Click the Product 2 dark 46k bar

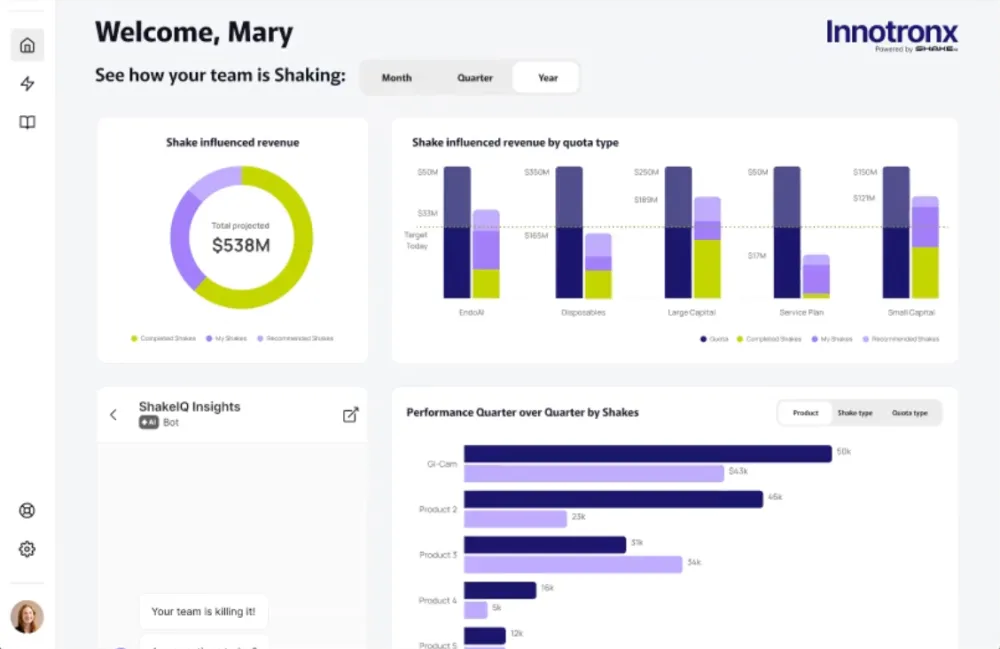point(614,499)
